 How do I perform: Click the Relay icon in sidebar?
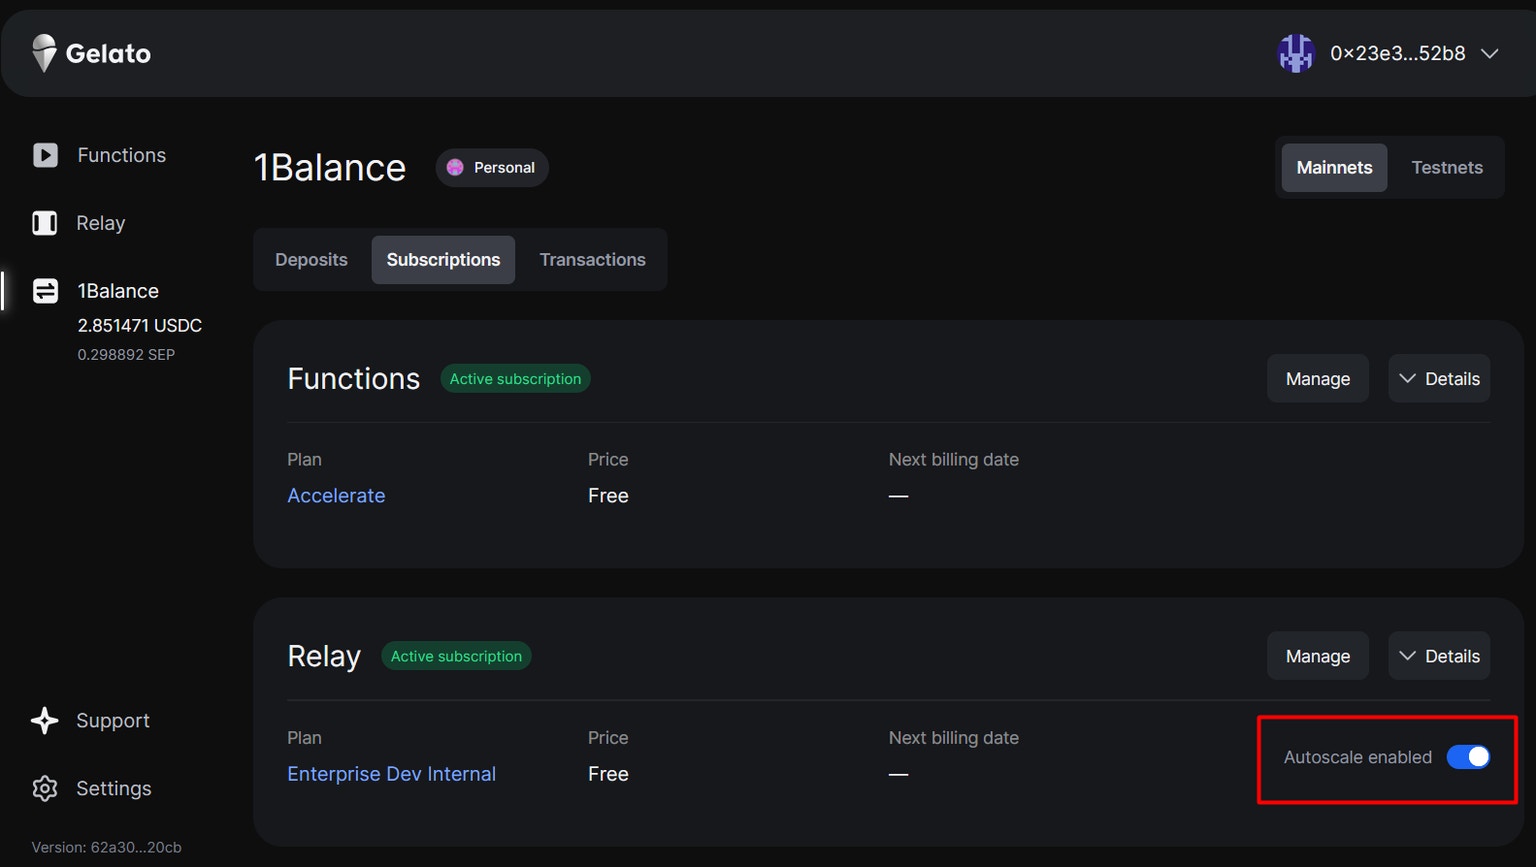[x=45, y=223]
